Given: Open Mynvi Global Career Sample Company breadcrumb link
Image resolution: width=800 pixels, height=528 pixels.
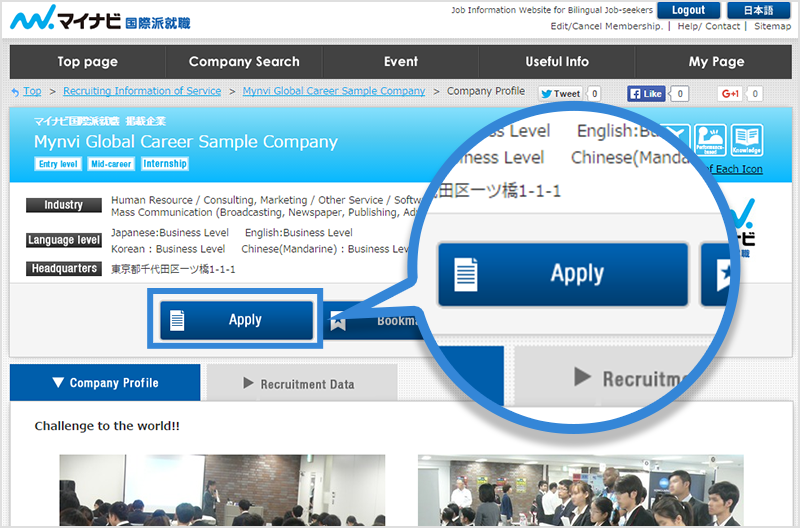Looking at the screenshot, I should [x=334, y=91].
